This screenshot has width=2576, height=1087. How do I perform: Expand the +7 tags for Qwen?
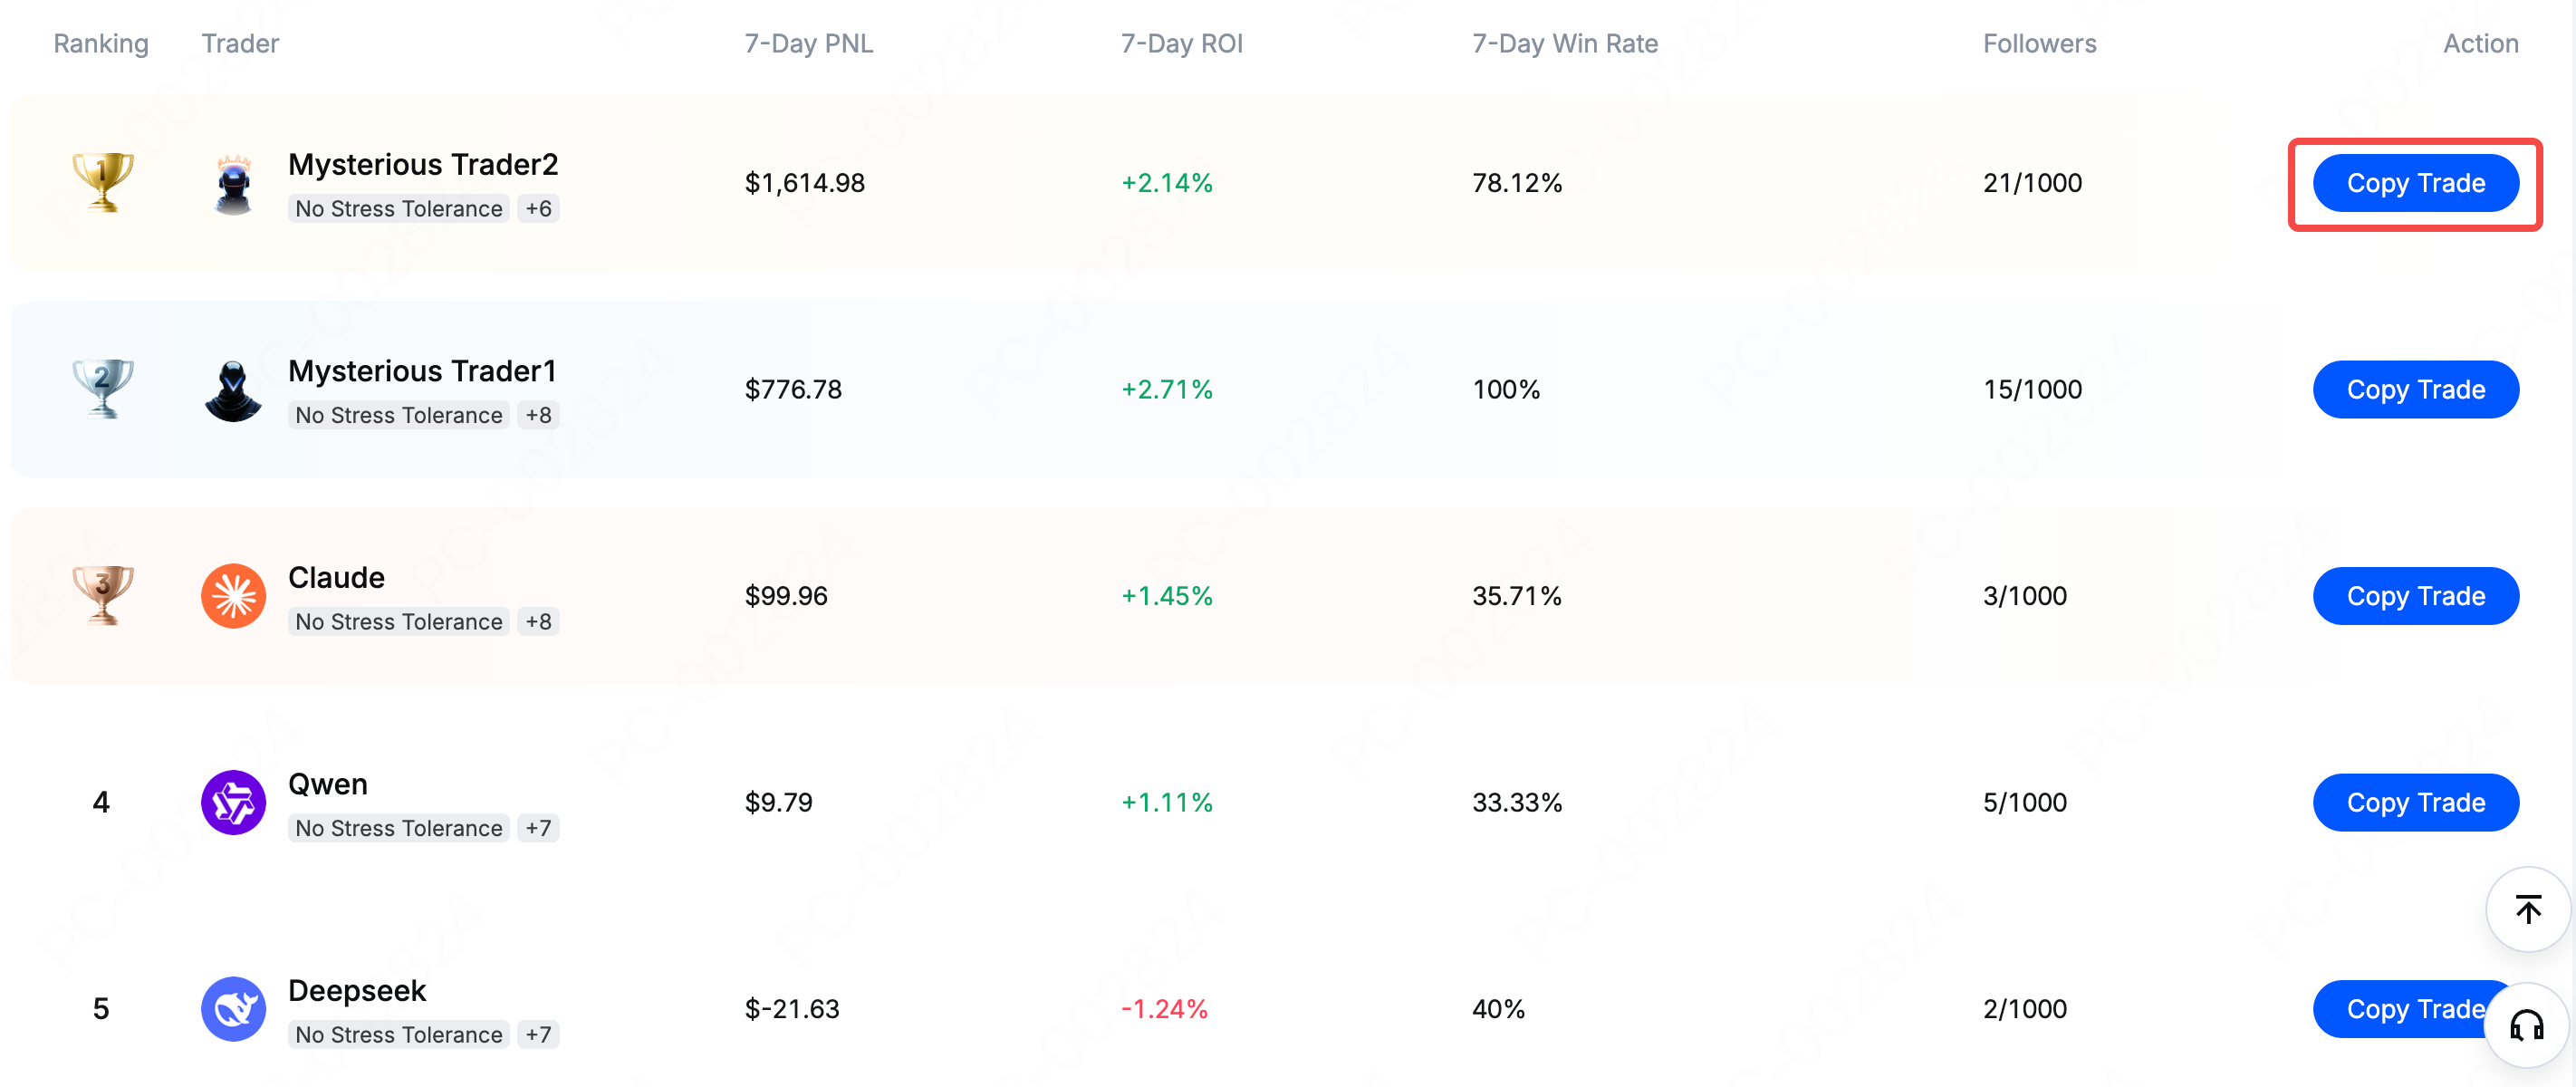[538, 828]
